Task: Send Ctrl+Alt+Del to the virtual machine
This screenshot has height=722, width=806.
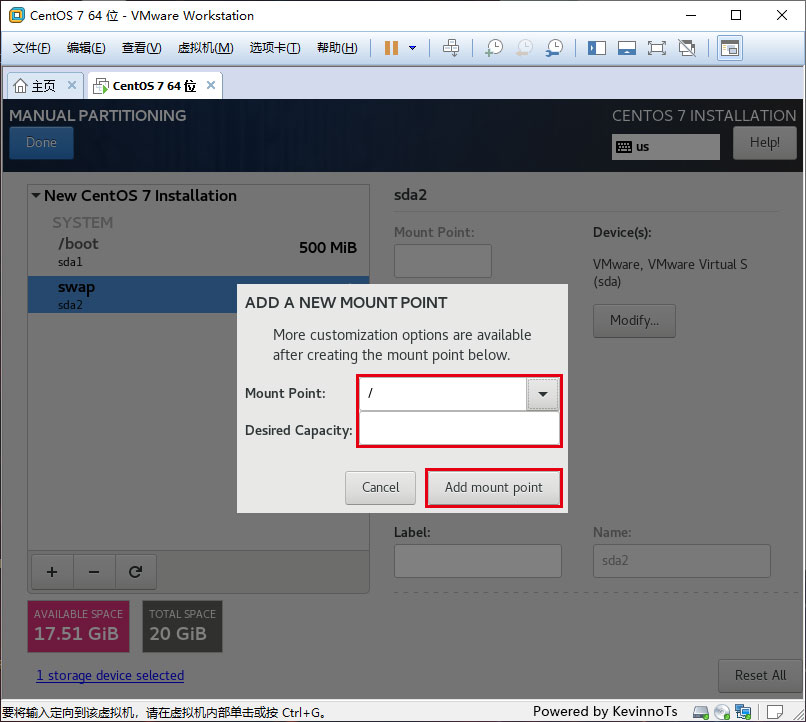Action: coord(451,48)
